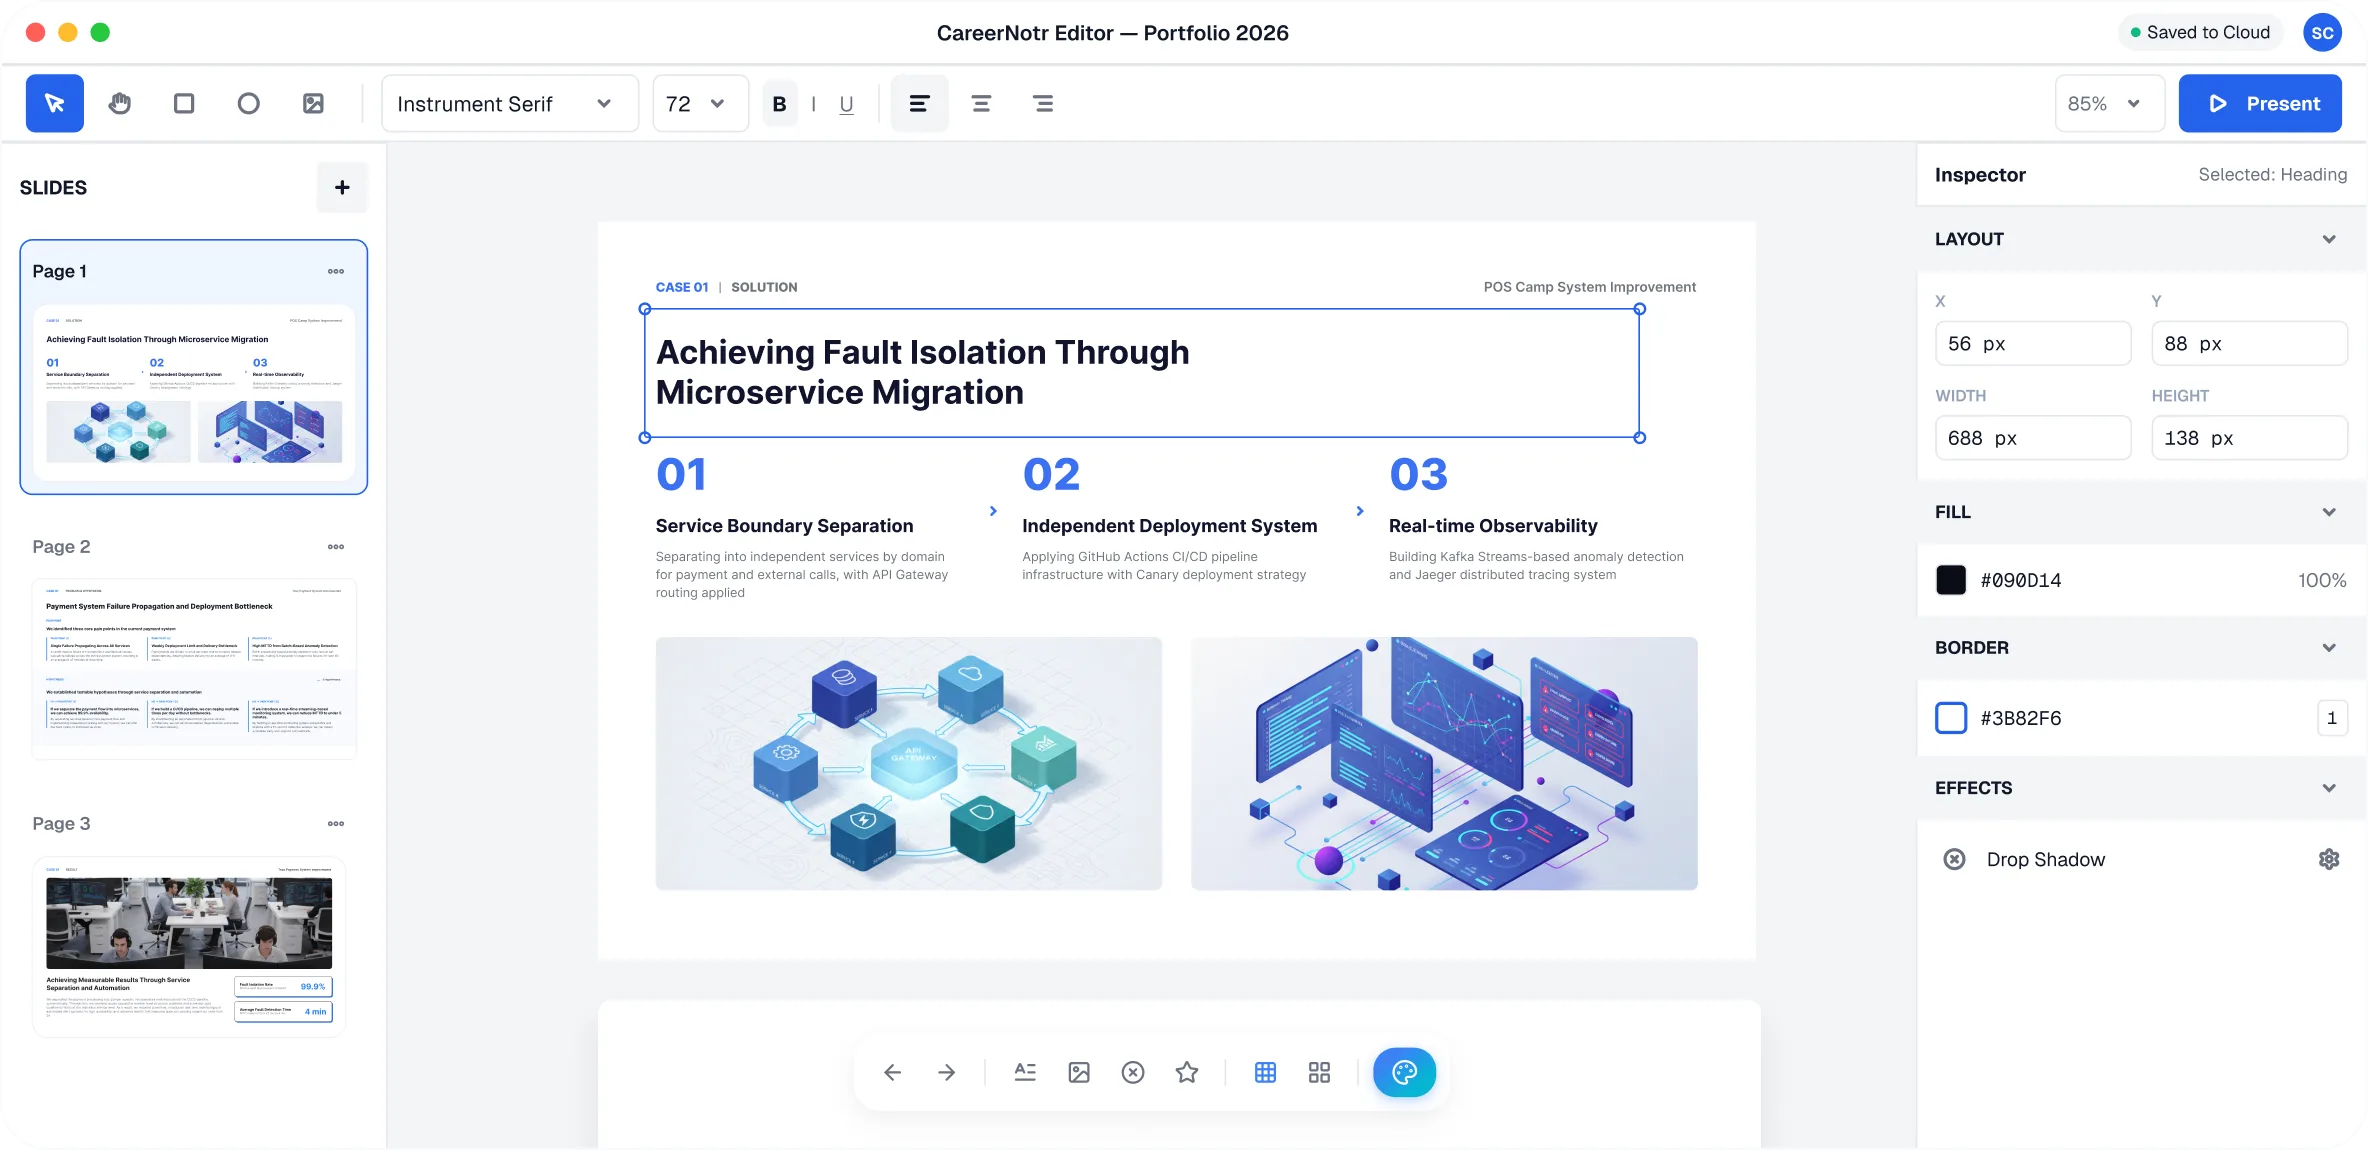Click the image icon in the bottom bar
The image size is (2368, 1150).
pos(1079,1072)
